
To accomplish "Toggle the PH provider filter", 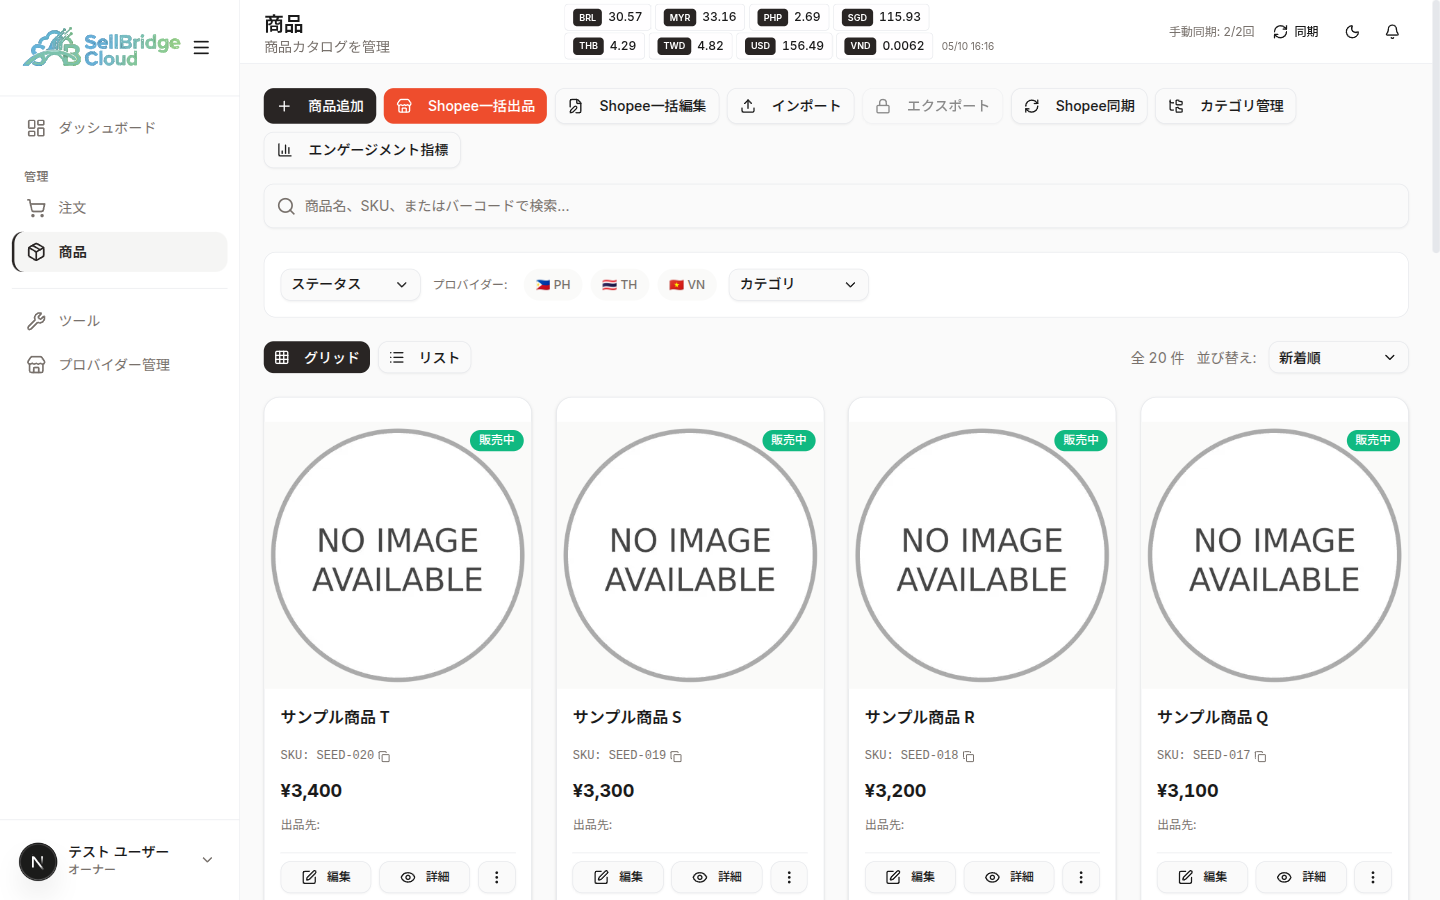I will pyautogui.click(x=553, y=285).
